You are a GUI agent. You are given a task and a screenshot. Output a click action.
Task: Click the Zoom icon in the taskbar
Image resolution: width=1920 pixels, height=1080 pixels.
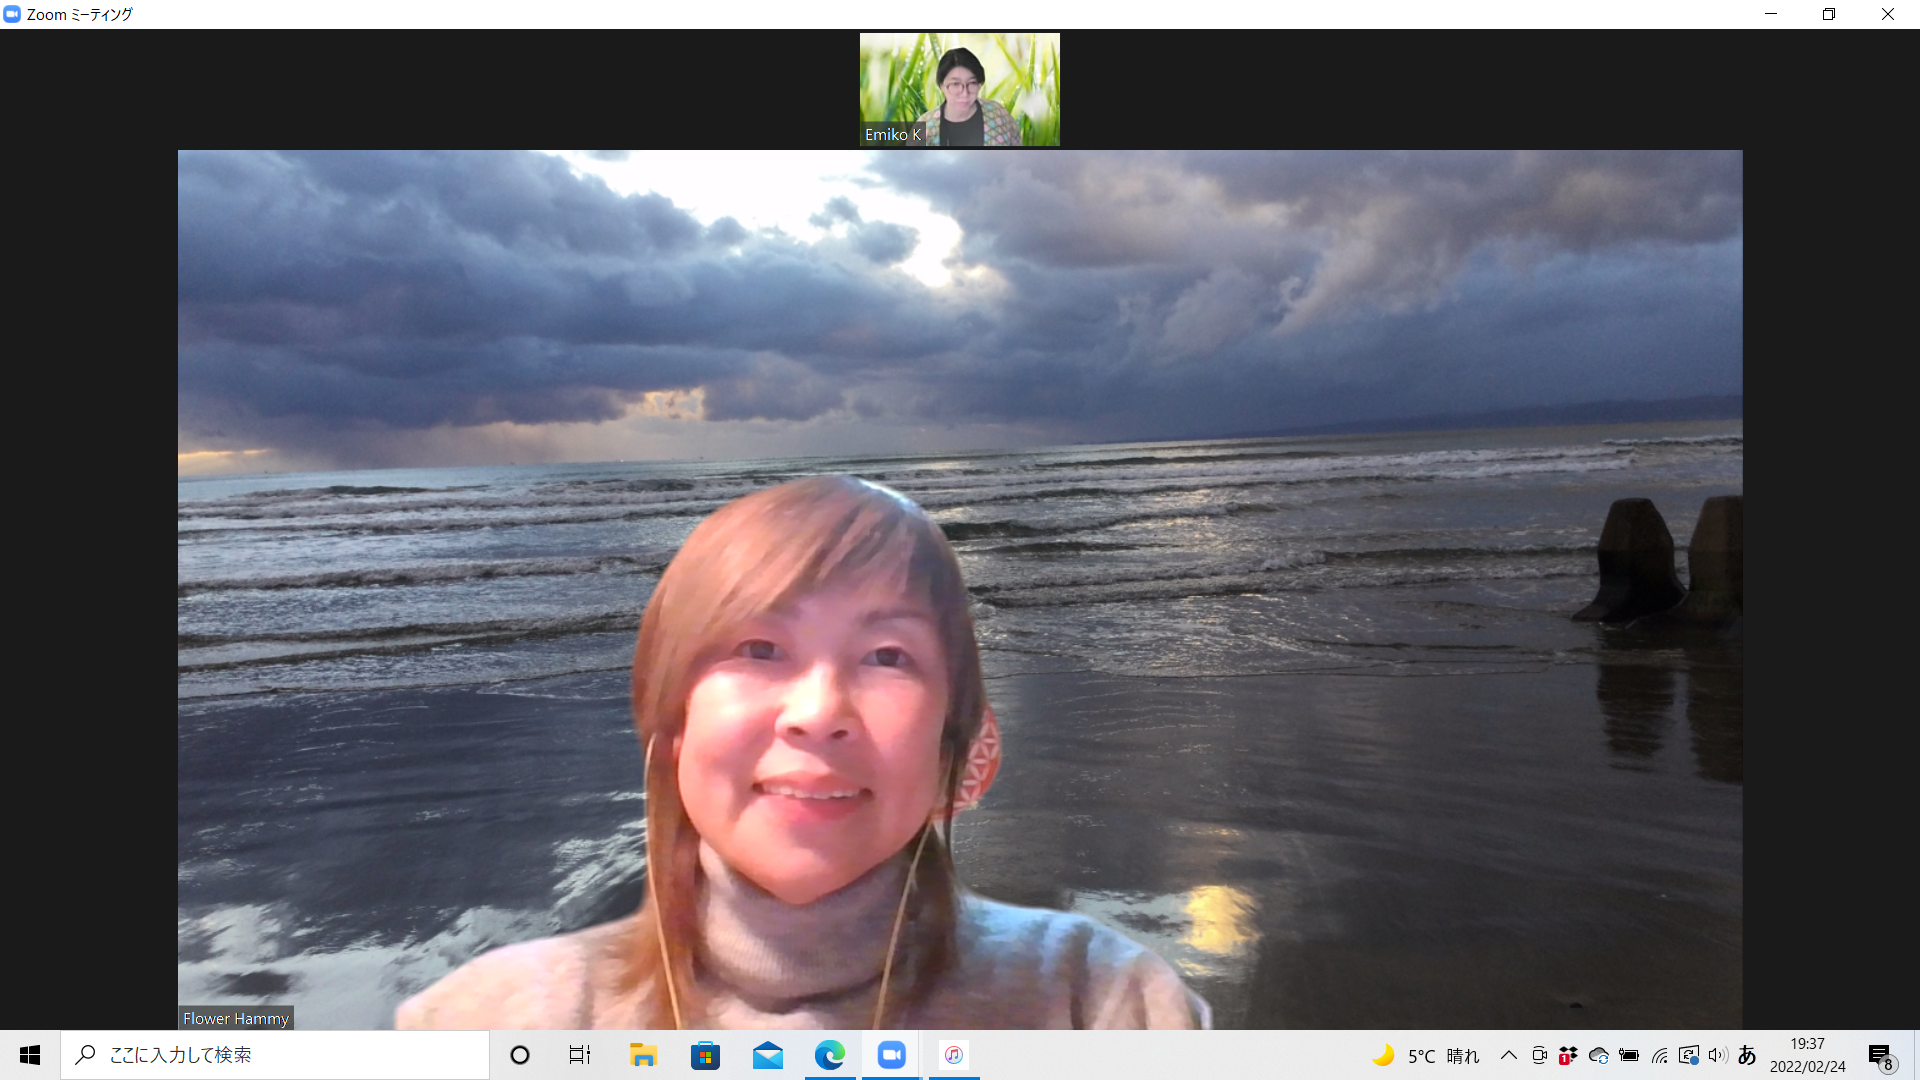tap(891, 1055)
